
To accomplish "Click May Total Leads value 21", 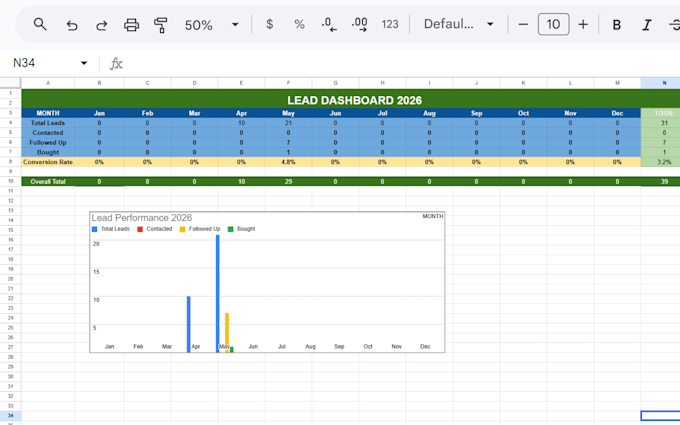I will (x=288, y=123).
